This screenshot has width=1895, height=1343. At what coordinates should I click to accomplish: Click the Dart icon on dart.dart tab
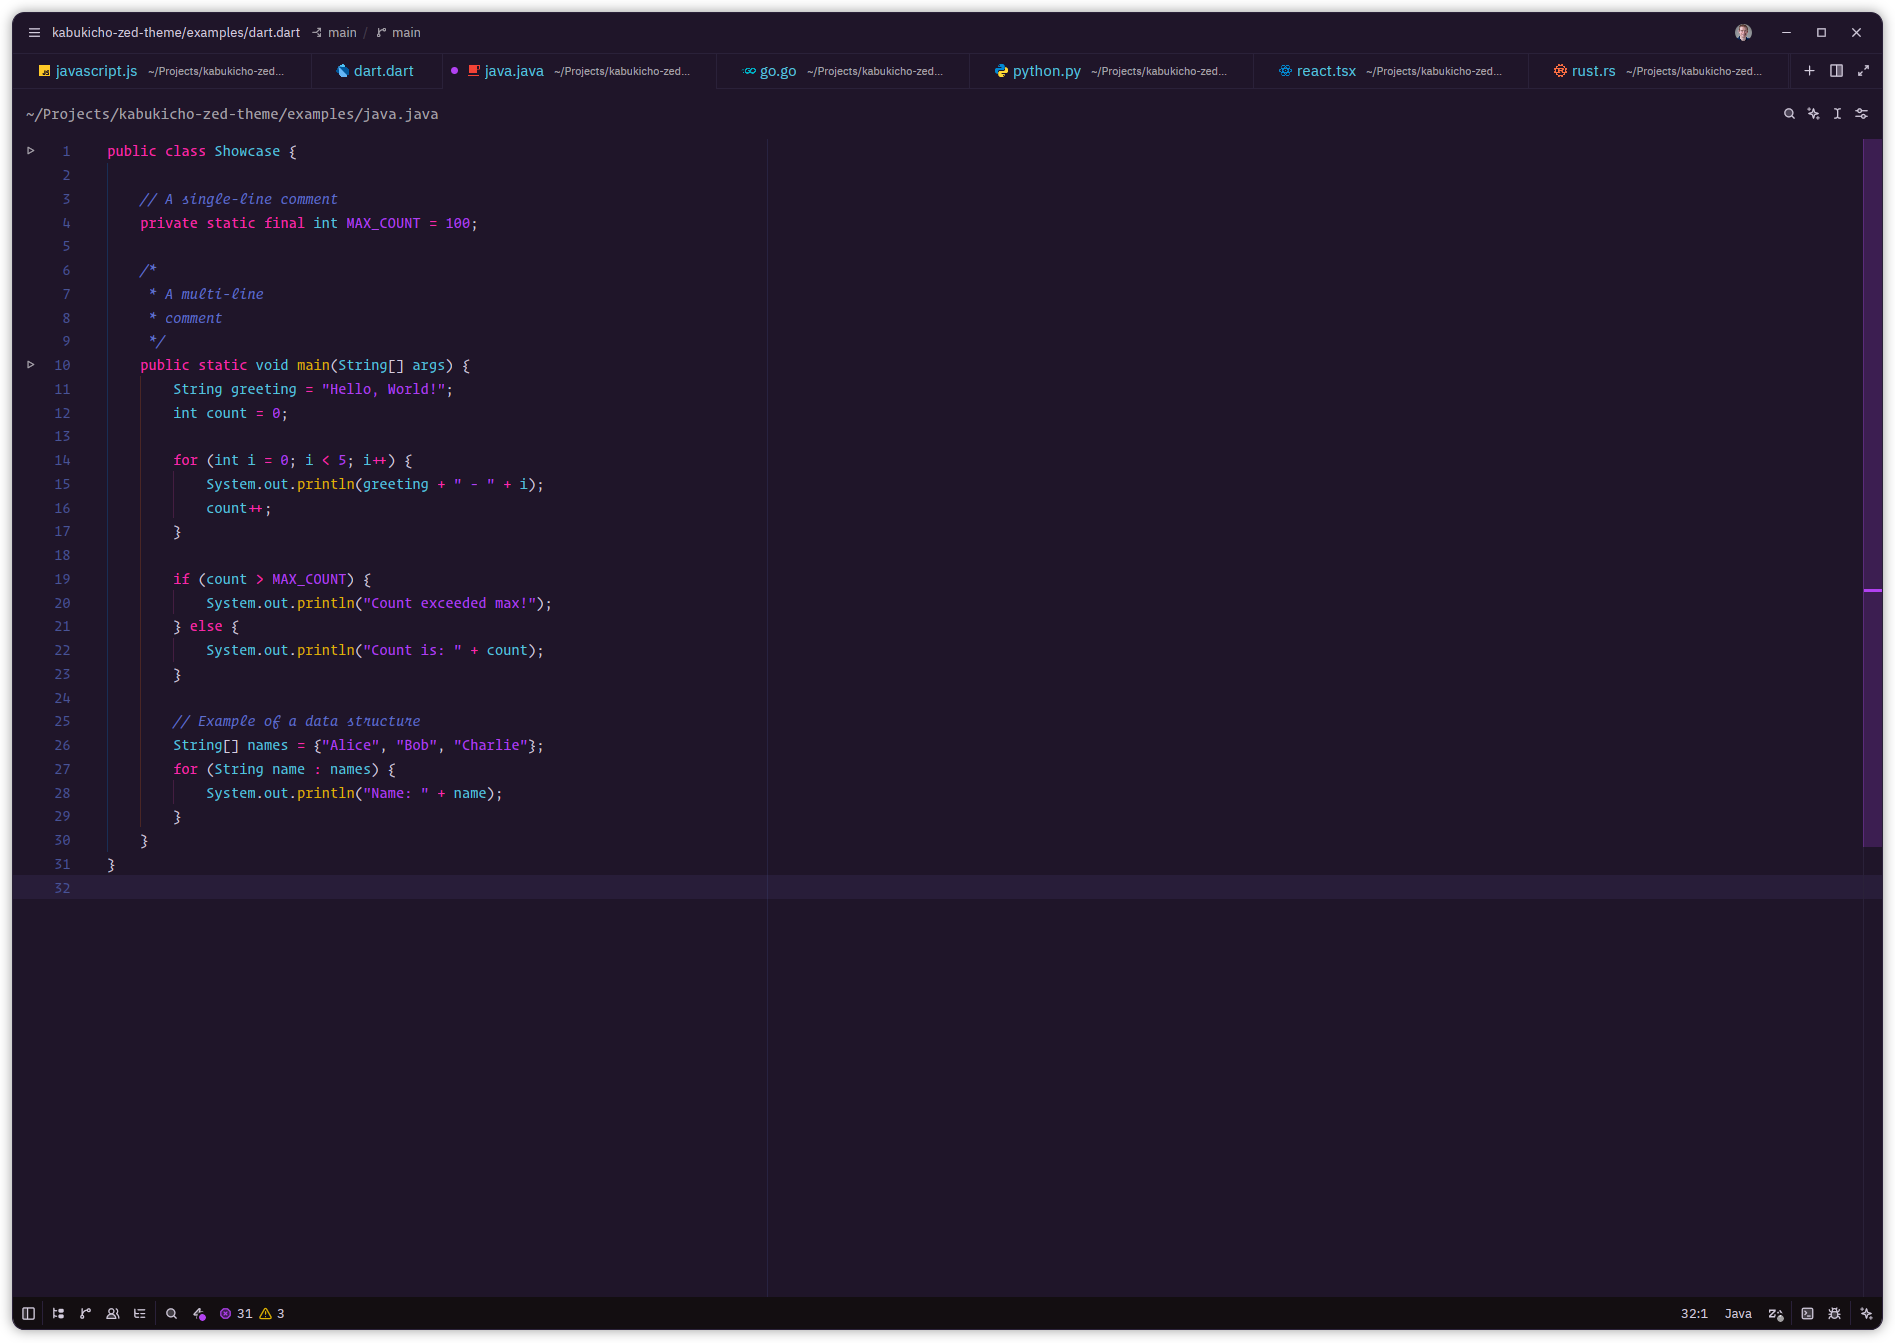point(343,71)
